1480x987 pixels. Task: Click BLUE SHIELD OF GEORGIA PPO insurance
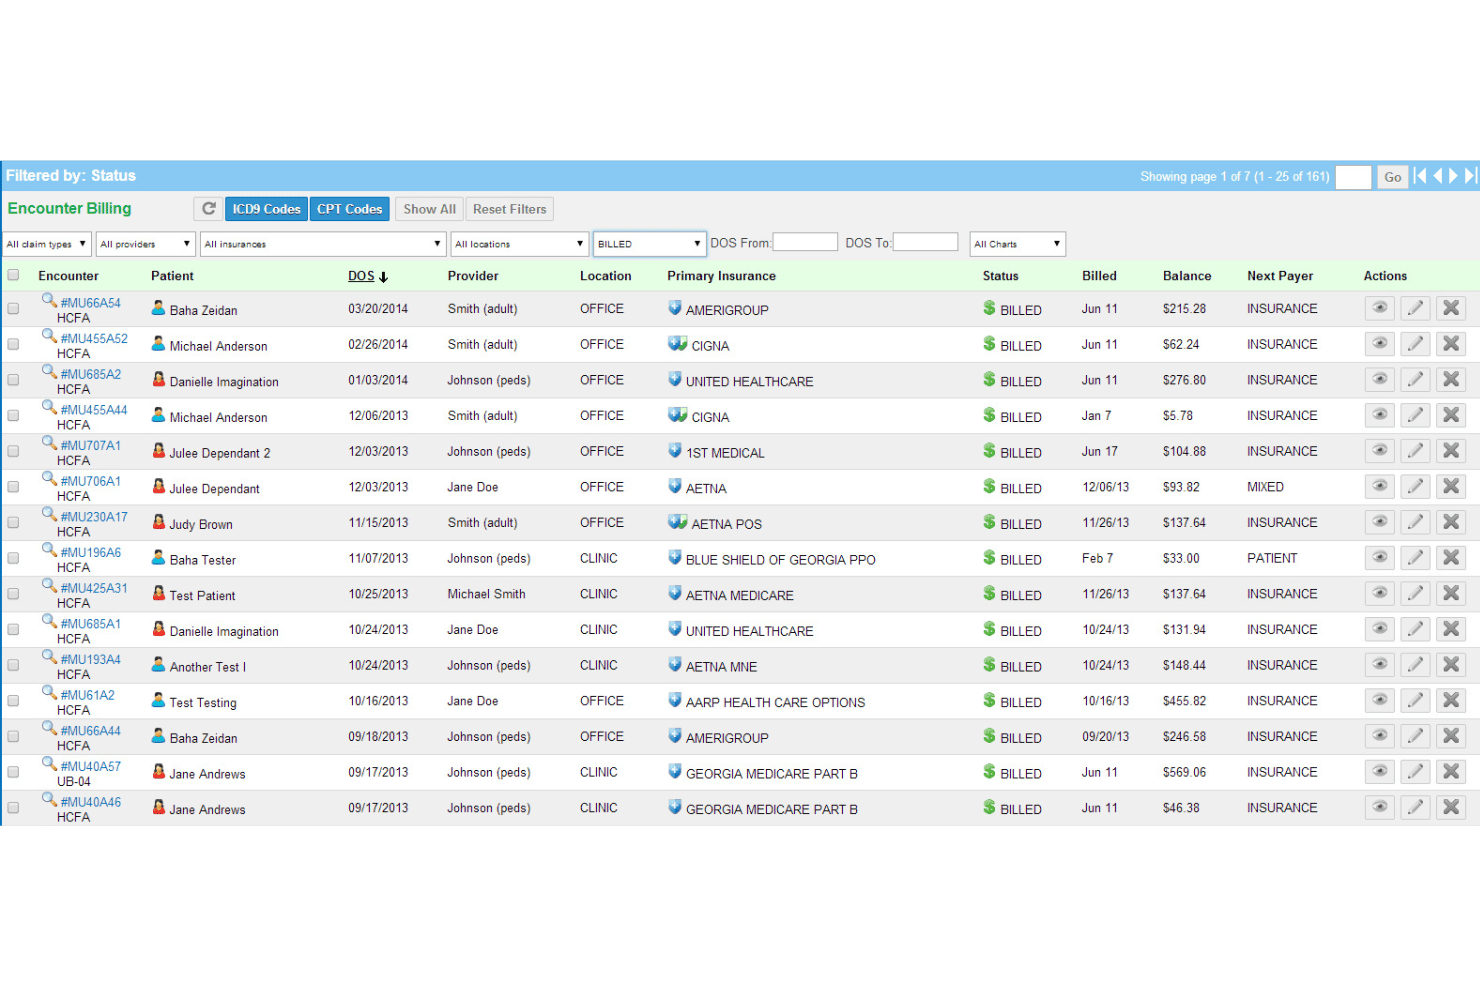pos(780,560)
